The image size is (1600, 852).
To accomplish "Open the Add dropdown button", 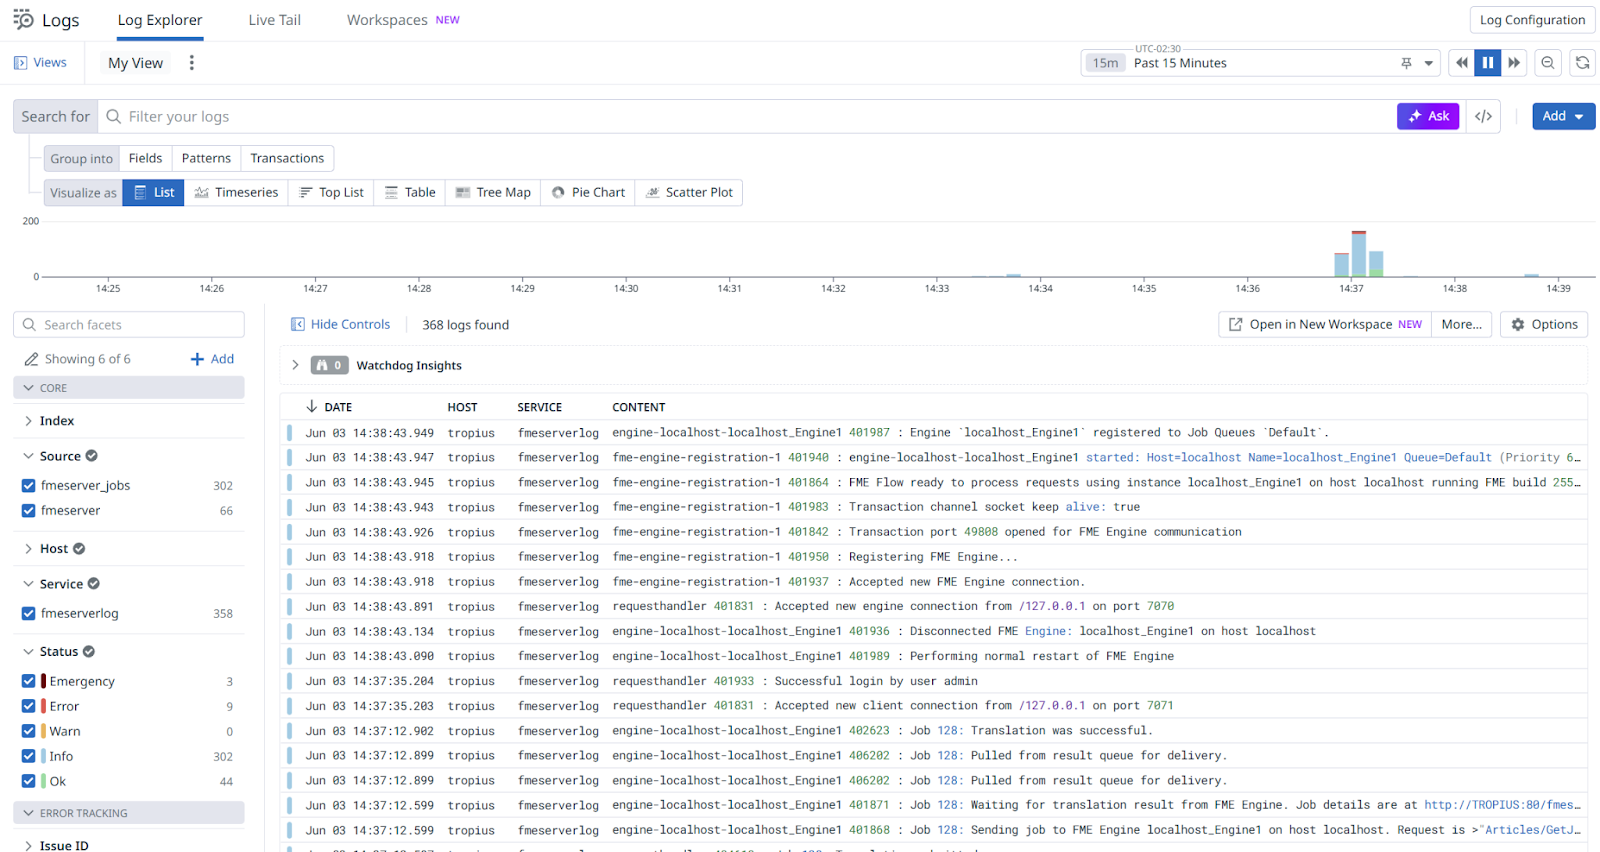I will coord(1563,116).
